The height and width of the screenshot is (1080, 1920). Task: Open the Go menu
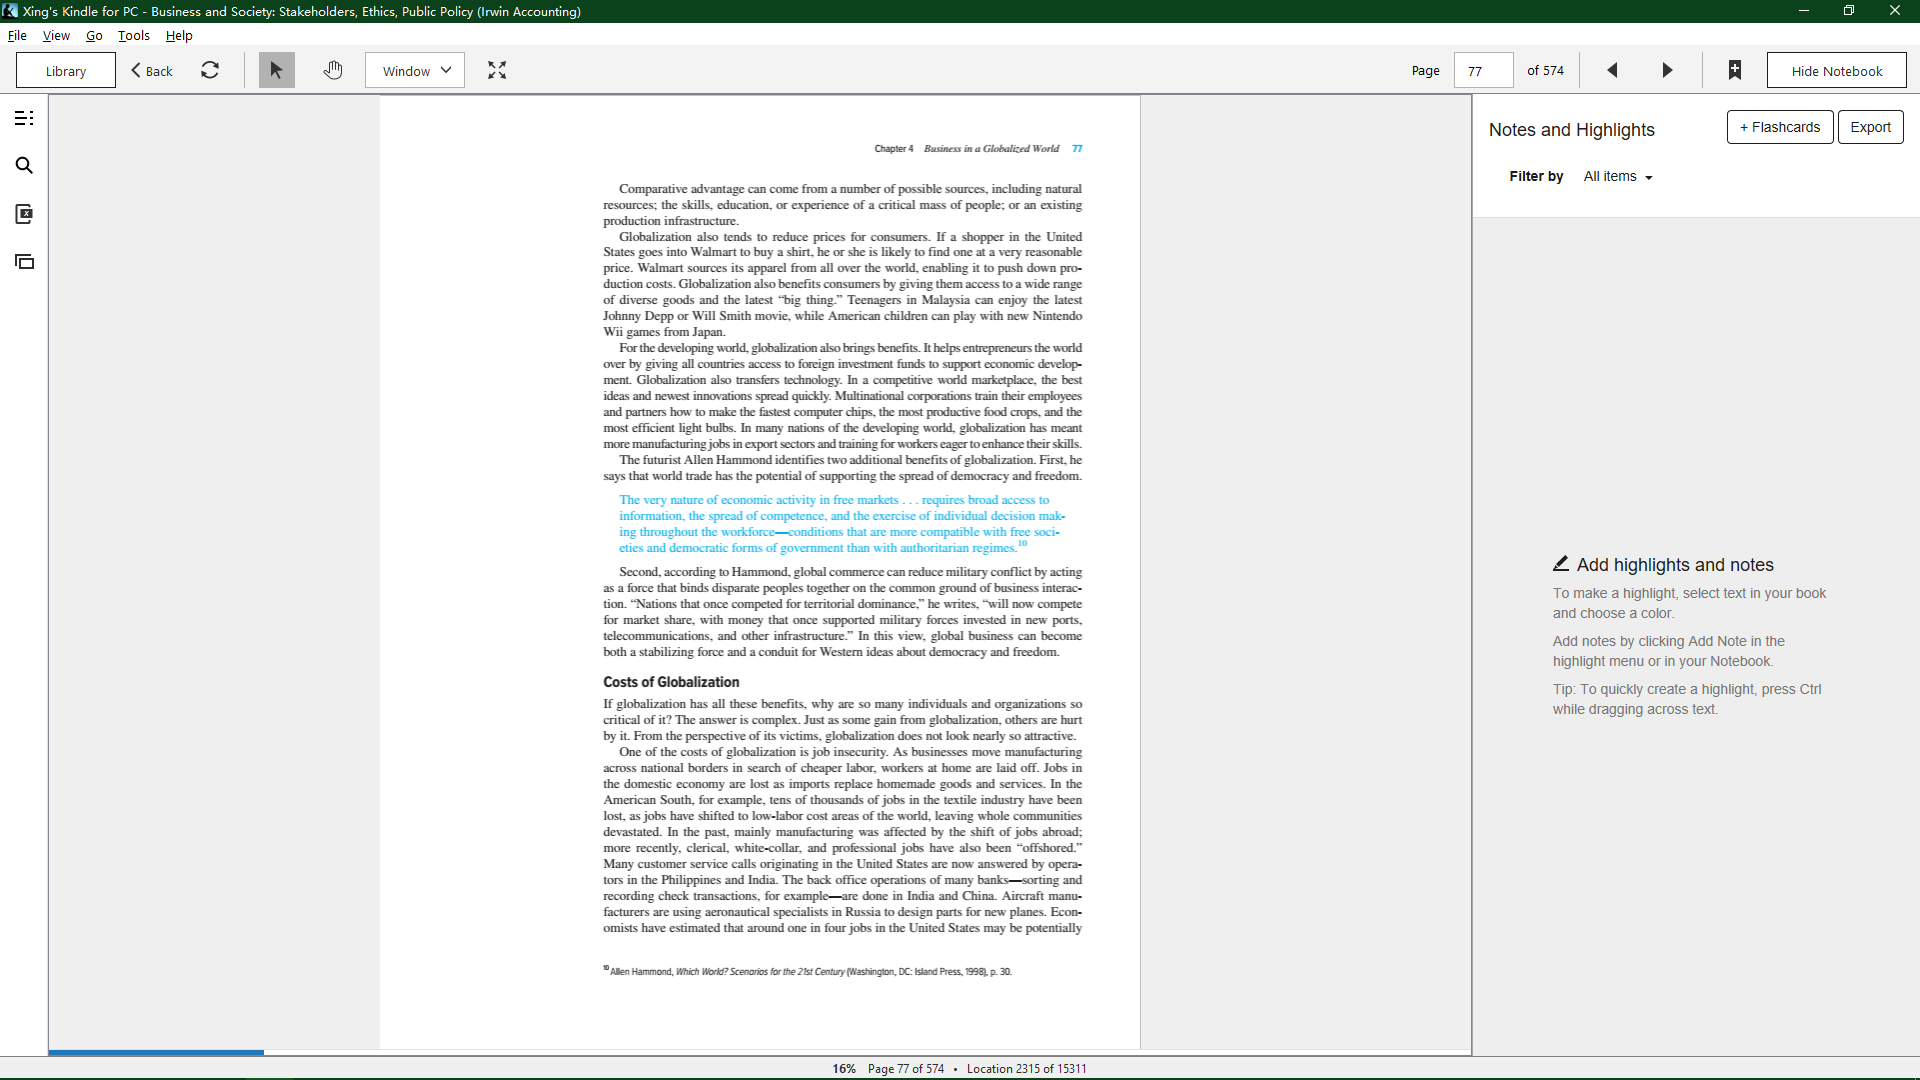[94, 35]
